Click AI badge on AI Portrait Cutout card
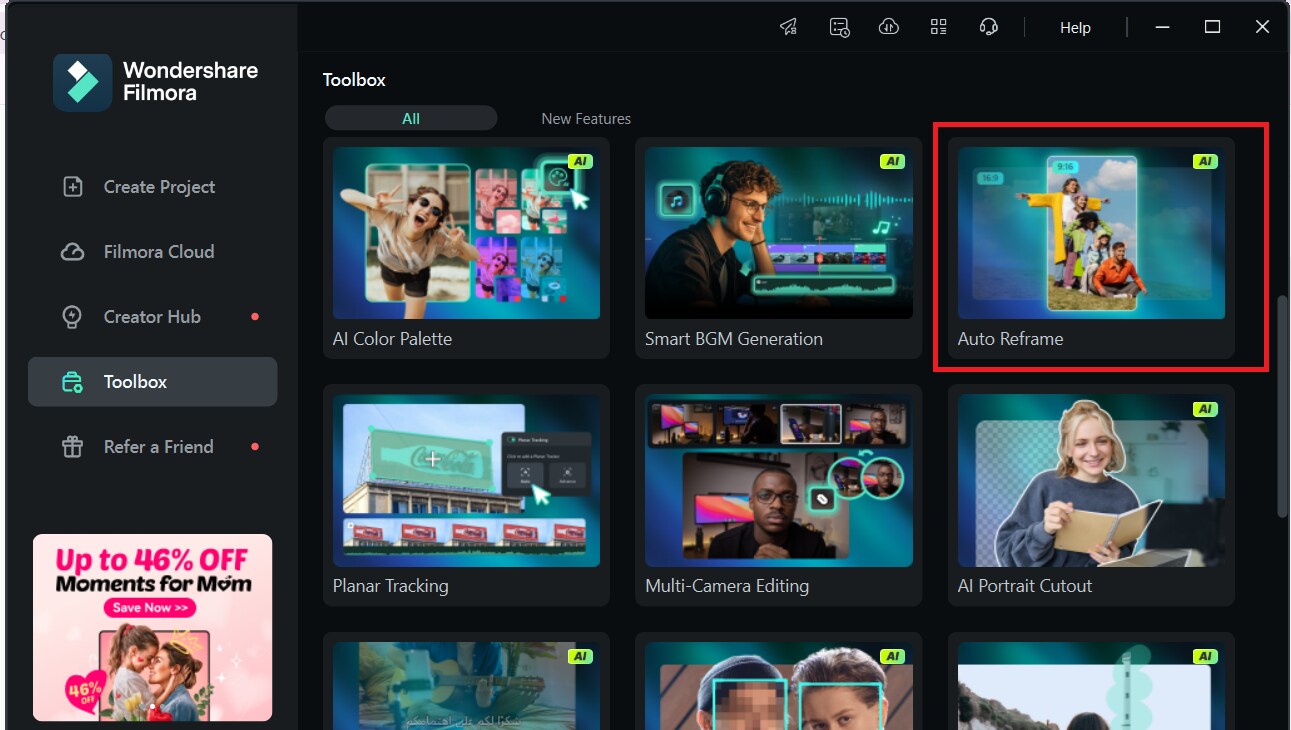The width and height of the screenshot is (1291, 730). point(1205,409)
